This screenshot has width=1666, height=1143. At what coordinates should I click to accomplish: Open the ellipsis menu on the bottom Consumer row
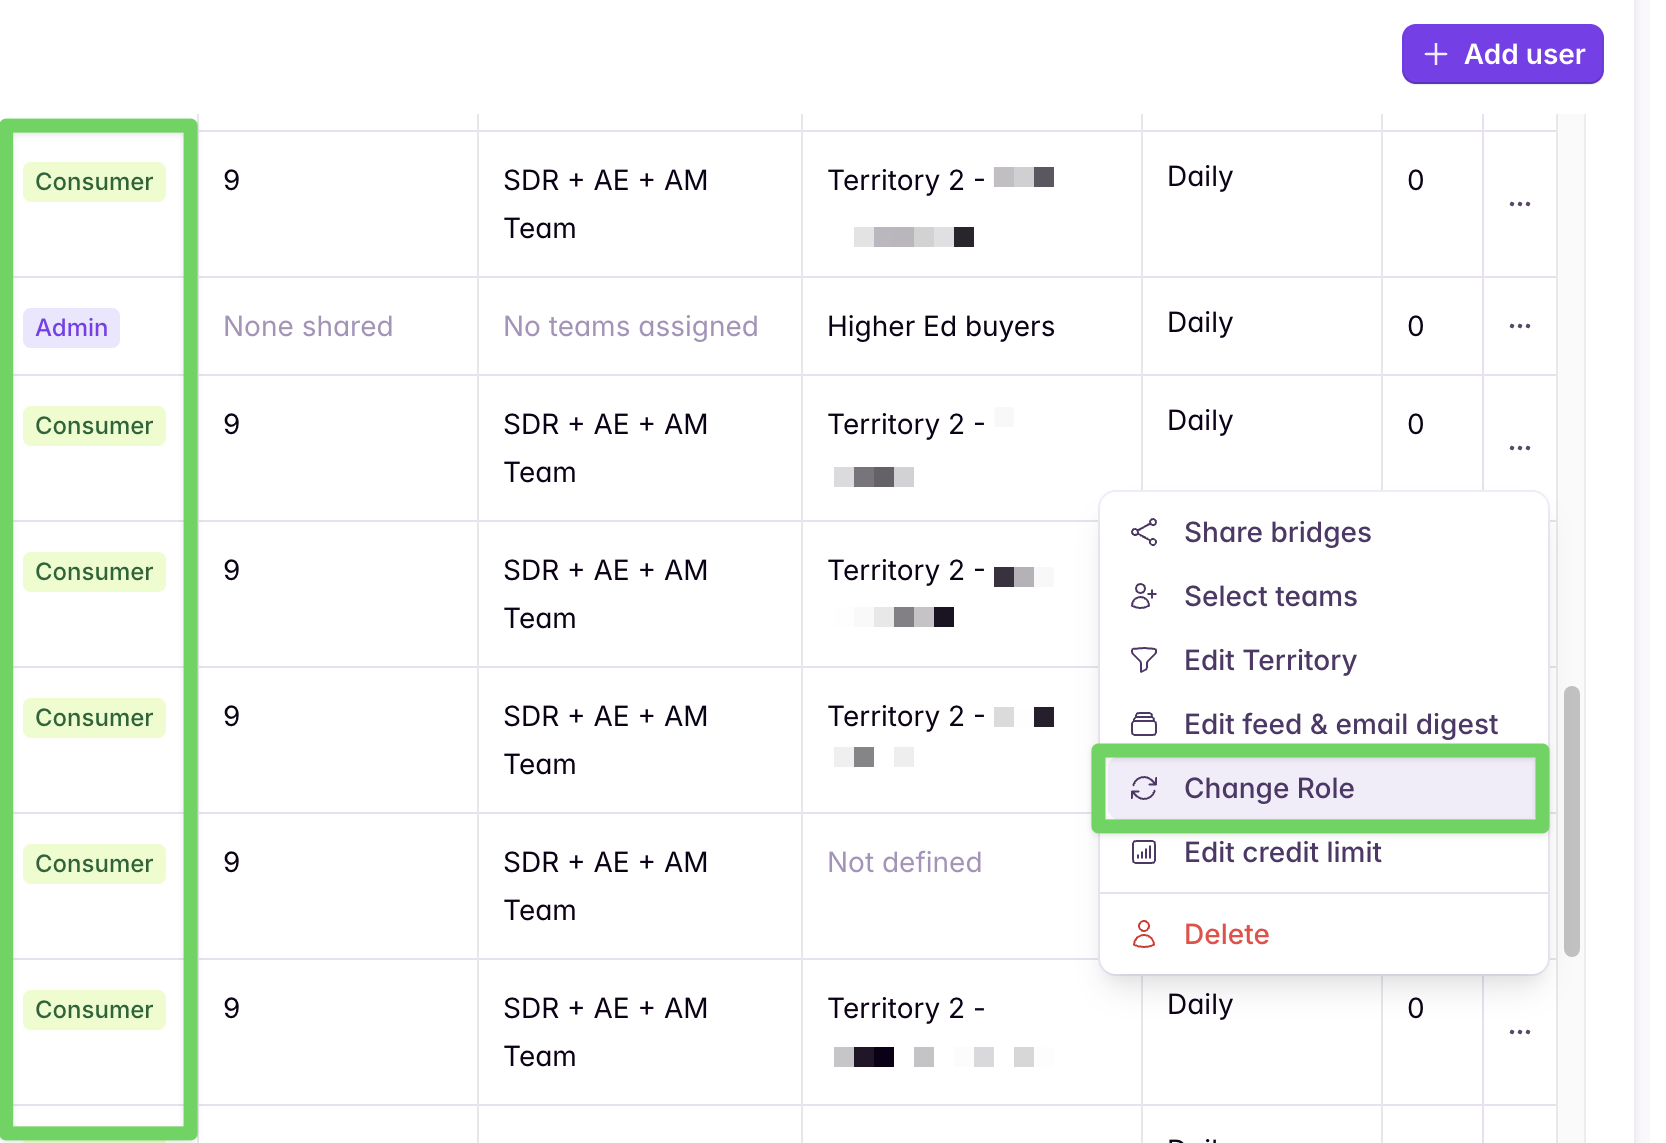point(1519,1031)
